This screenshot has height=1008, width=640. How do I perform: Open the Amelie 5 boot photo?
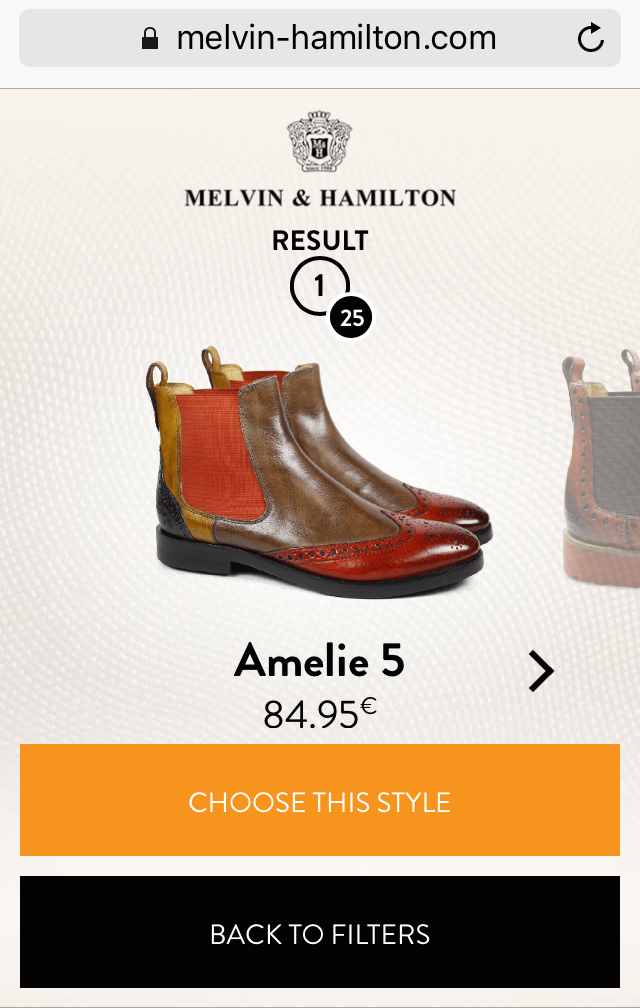coord(320,472)
